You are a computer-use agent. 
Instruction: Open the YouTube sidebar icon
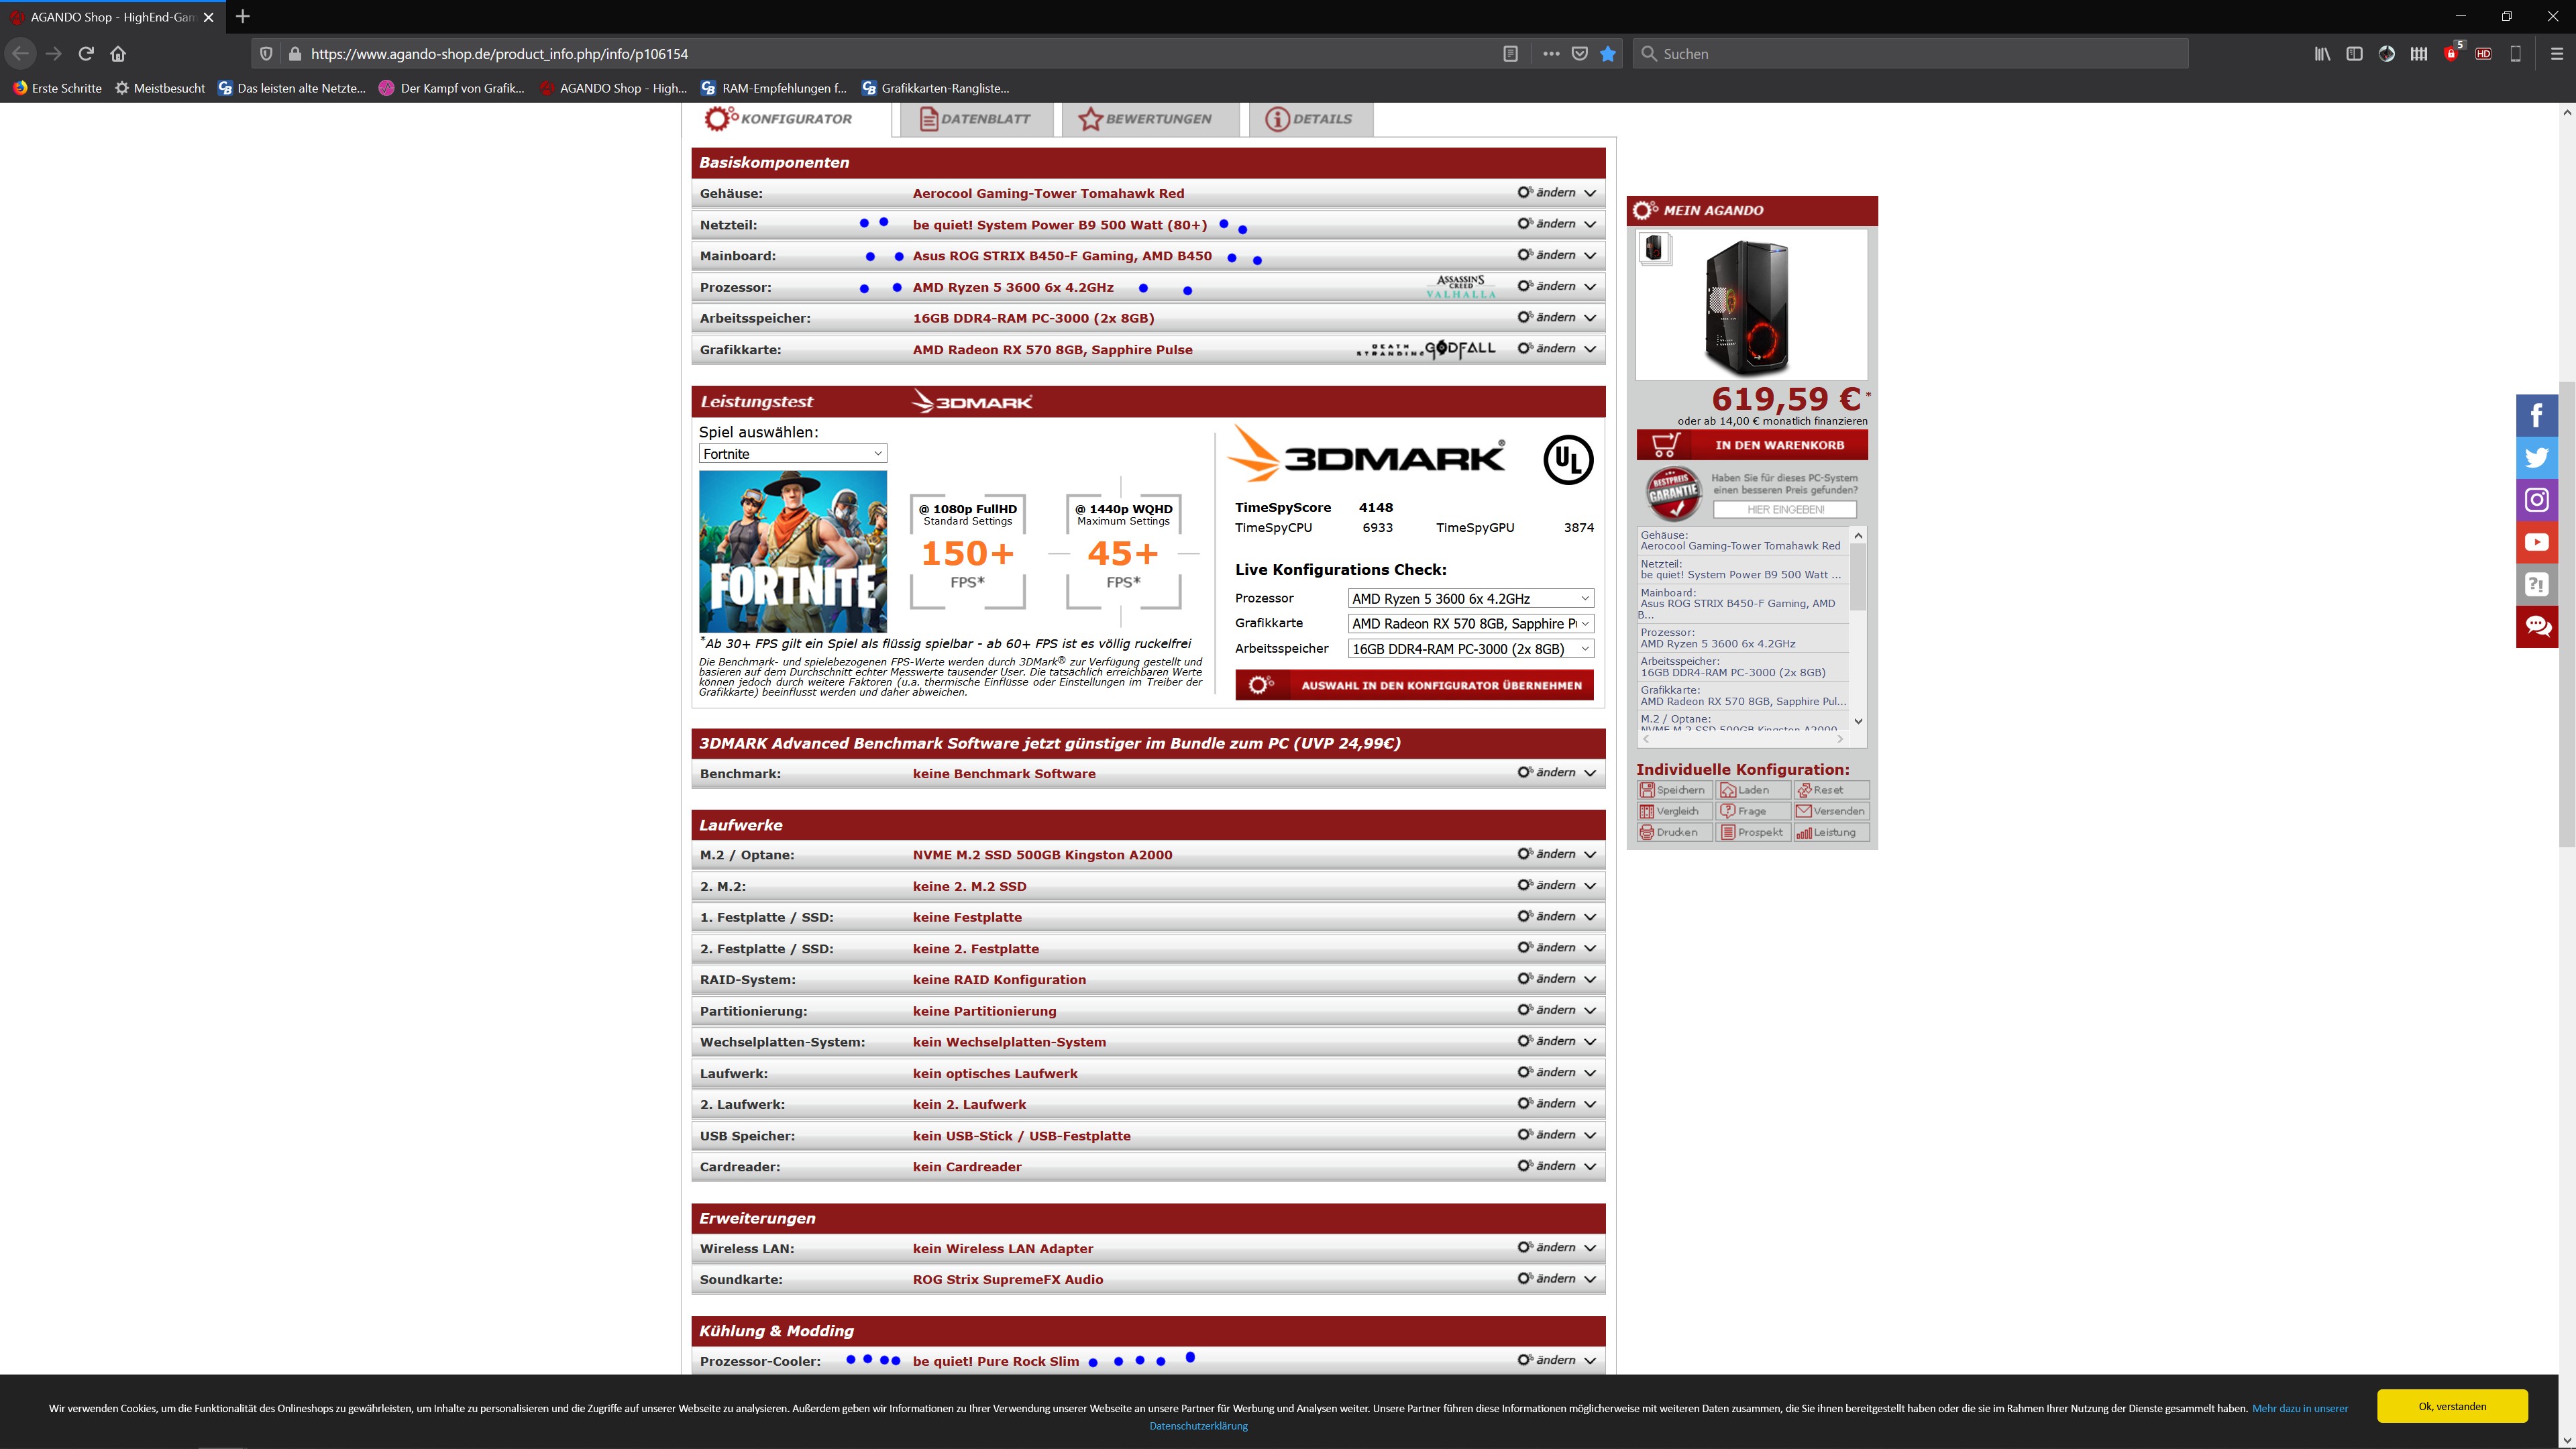tap(2536, 542)
